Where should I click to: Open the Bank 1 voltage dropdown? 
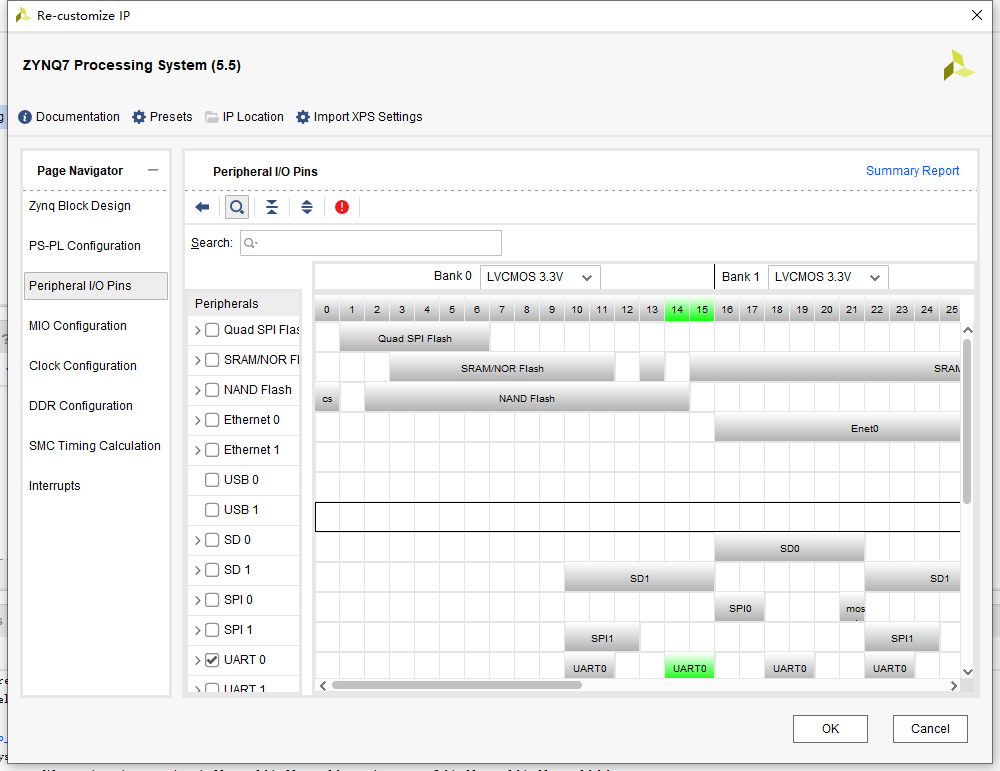(x=828, y=277)
